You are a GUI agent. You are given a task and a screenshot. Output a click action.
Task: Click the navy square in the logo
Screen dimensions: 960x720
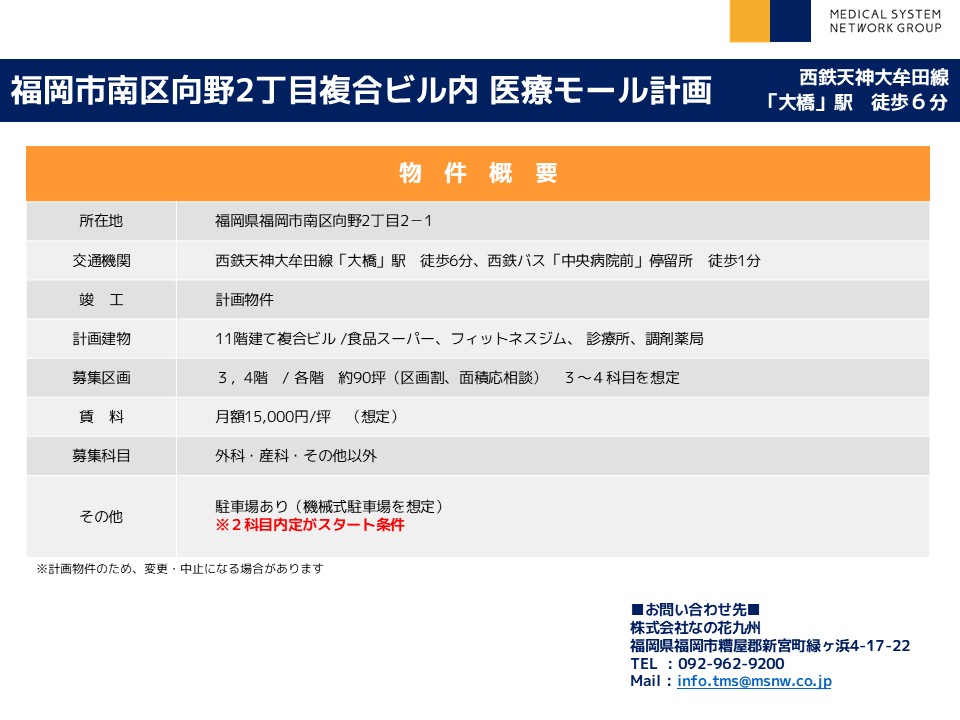[790, 21]
